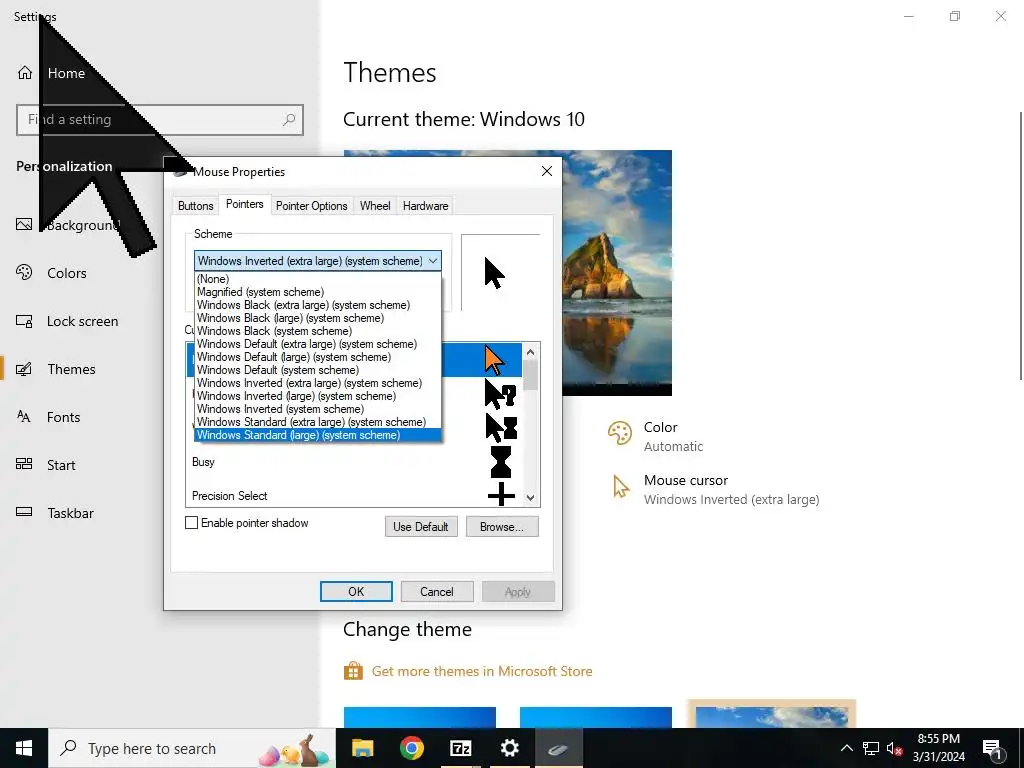Click the Find a setting search box
The height and width of the screenshot is (768, 1024).
159,120
